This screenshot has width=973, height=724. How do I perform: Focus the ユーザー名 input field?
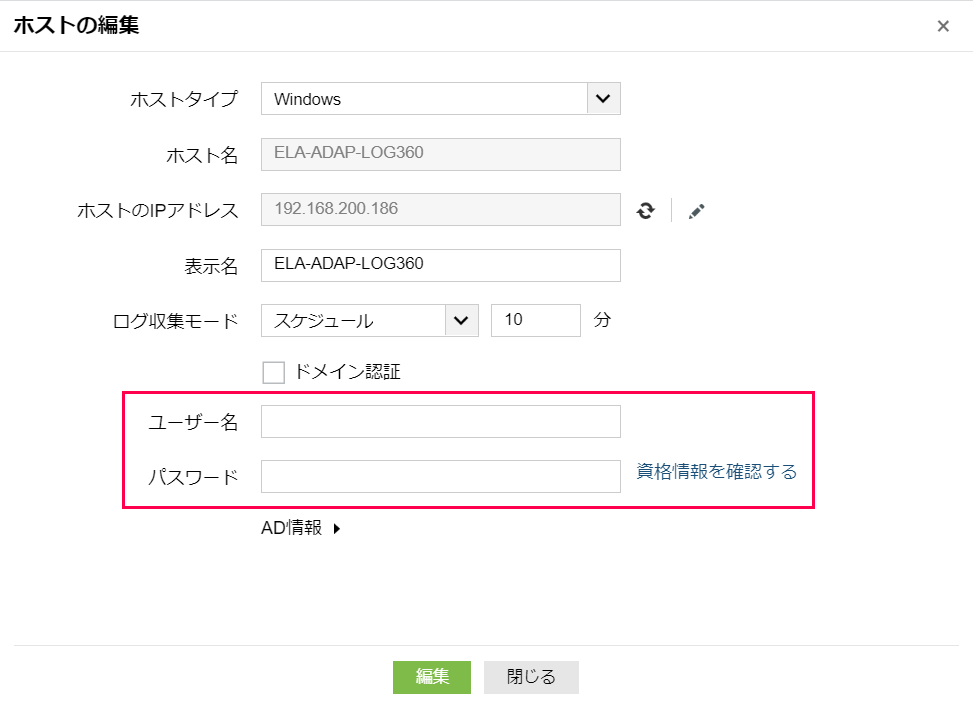coord(440,422)
